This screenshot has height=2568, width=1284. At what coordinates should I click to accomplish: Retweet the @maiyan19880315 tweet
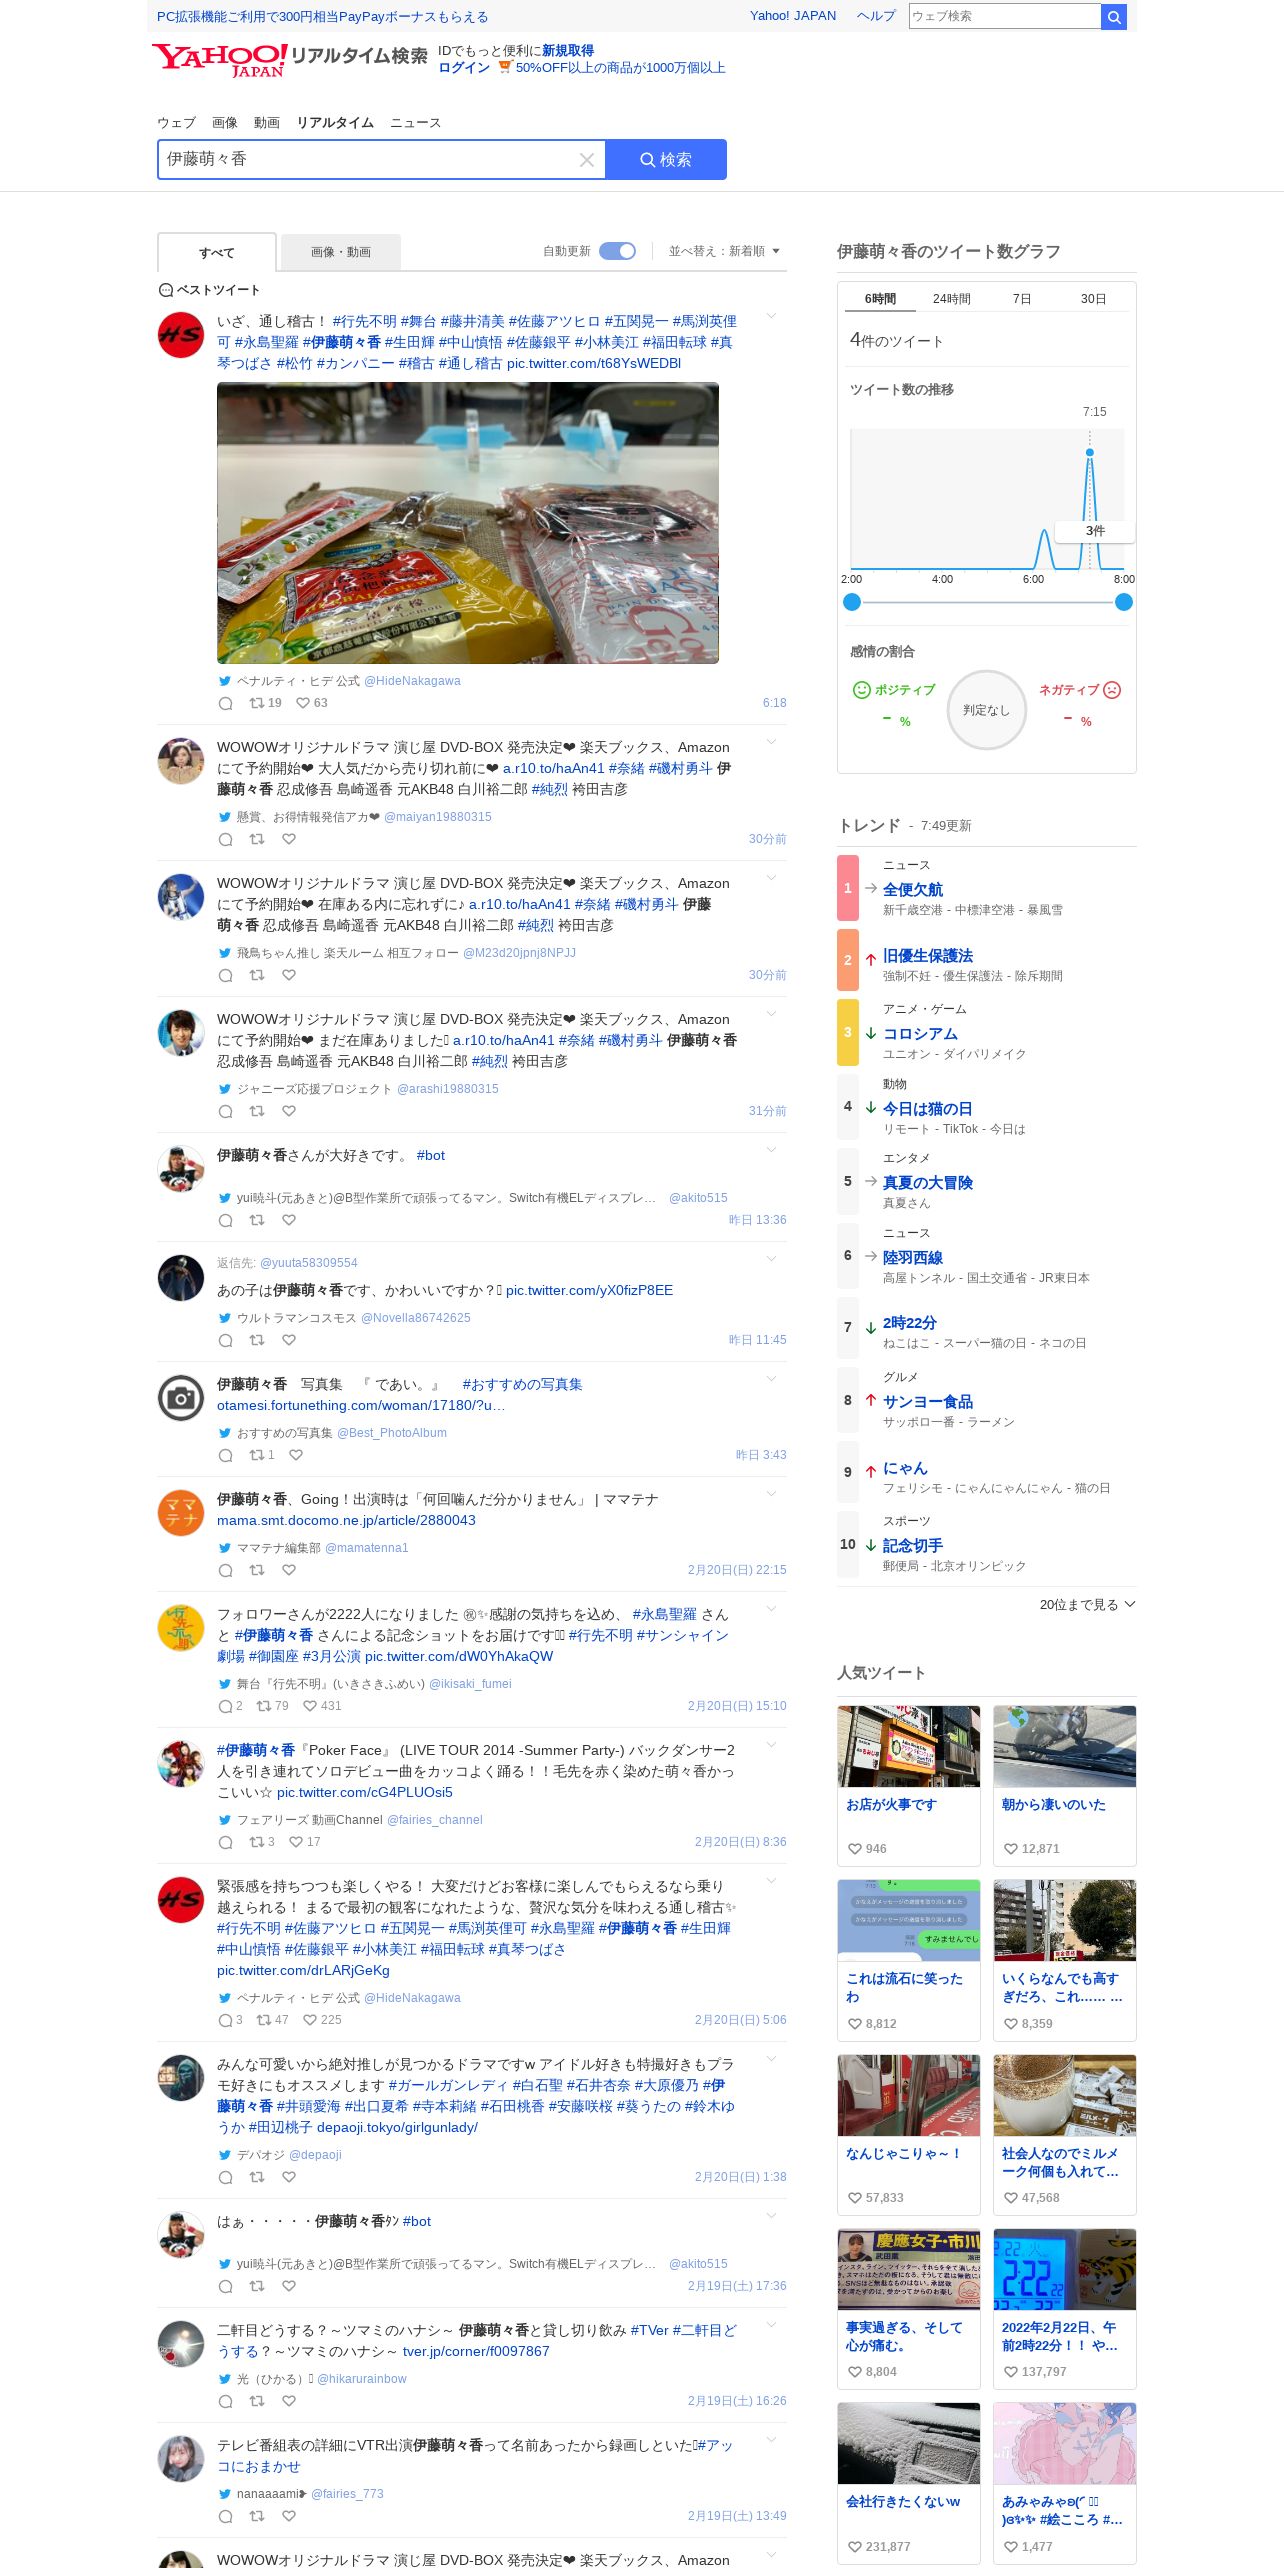257,839
